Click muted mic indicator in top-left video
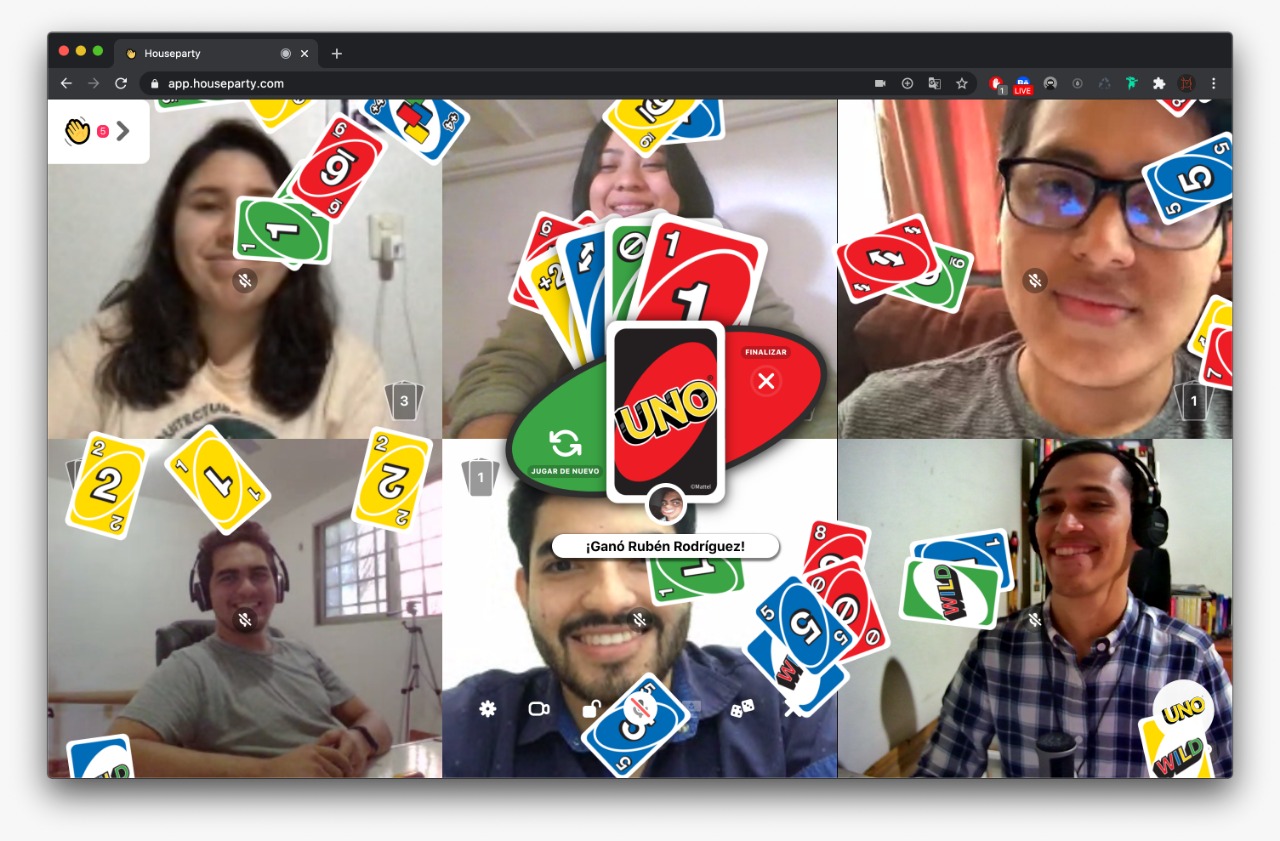The image size is (1280, 841). [245, 281]
